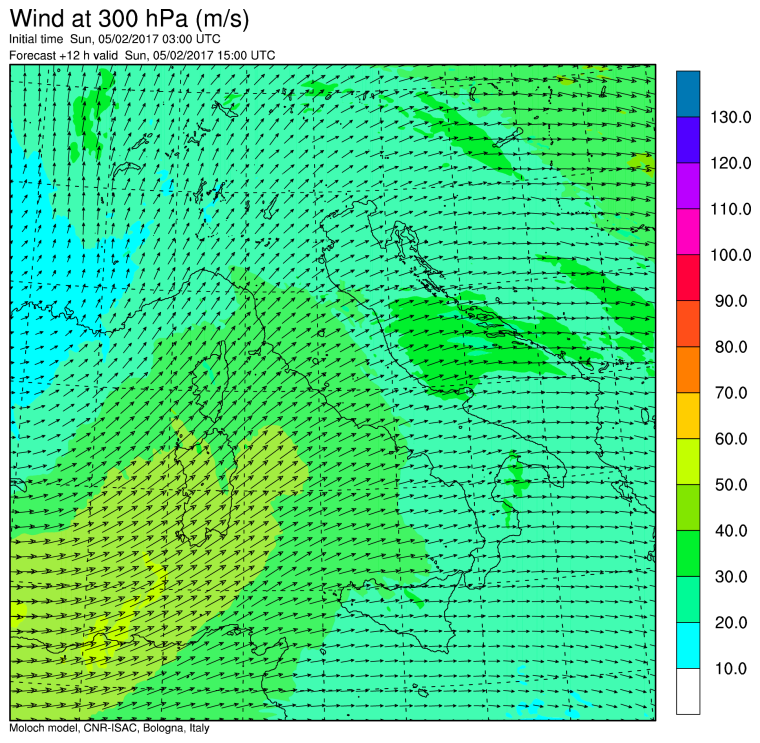The height and width of the screenshot is (743, 760).
Task: Click the amber colorbar swatch between 60 and 70
Action: [688, 416]
